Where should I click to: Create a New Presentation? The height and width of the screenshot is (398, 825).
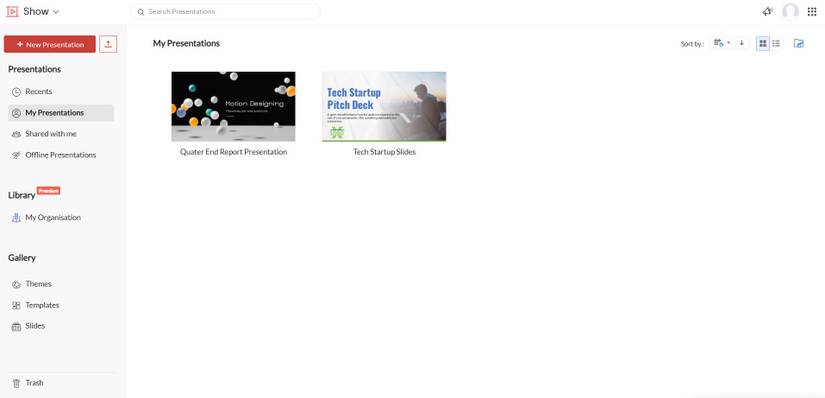[x=50, y=44]
